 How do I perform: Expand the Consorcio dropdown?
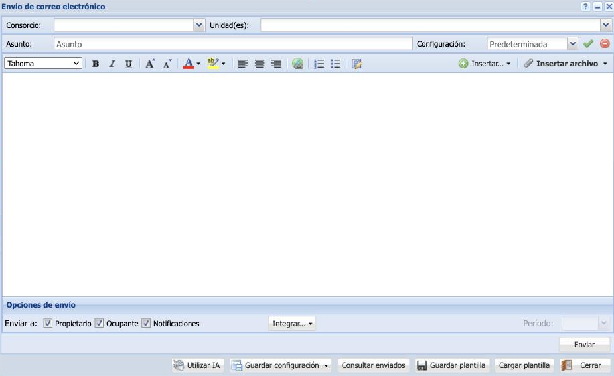tap(199, 25)
